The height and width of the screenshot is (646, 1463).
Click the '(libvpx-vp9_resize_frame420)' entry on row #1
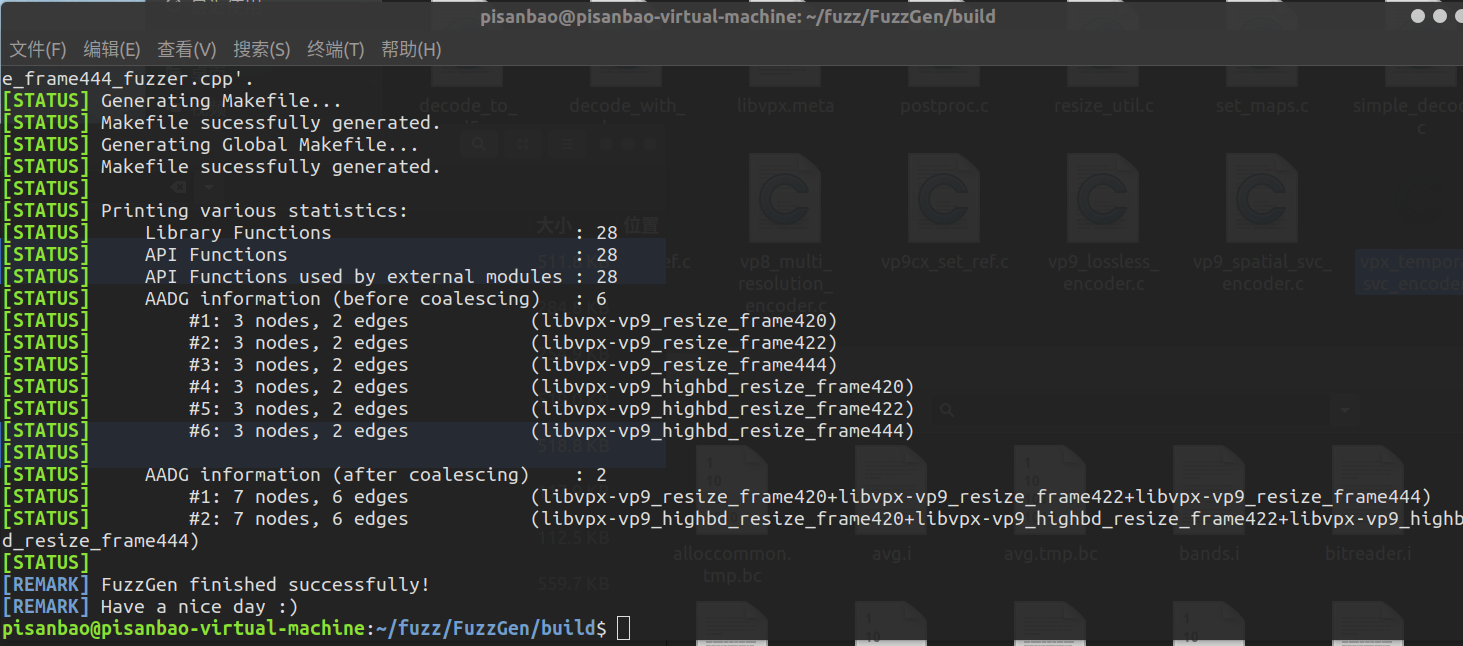point(684,321)
